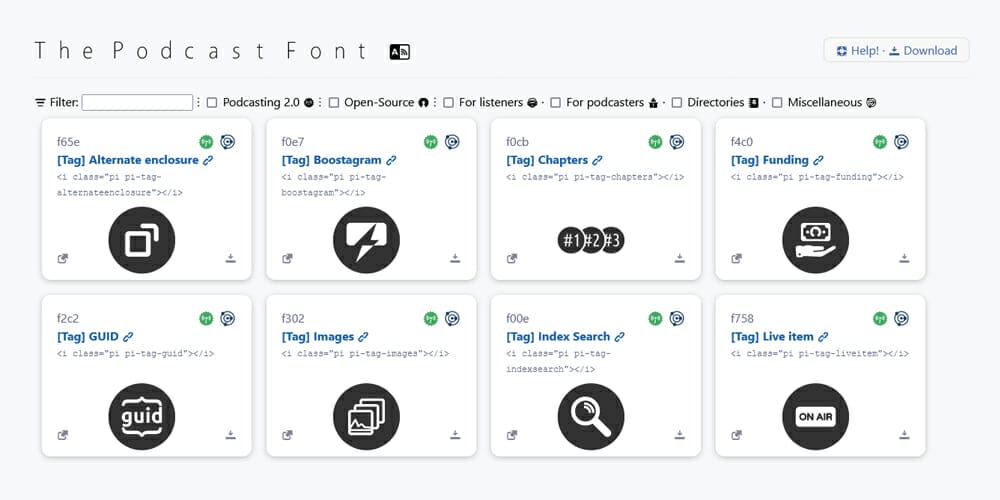Open external link on Chapters card
Viewport: 1000px width, 500px height.
[511, 258]
